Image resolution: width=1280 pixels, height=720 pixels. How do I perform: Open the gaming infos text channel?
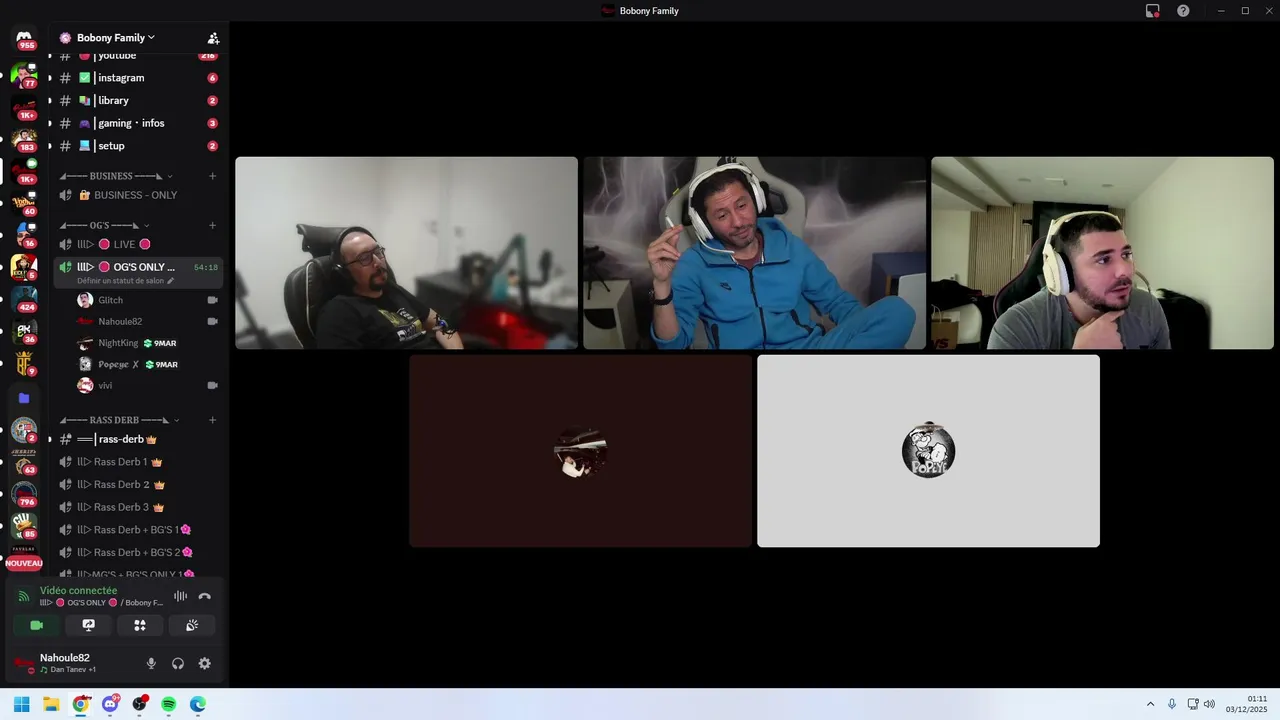pyautogui.click(x=138, y=123)
